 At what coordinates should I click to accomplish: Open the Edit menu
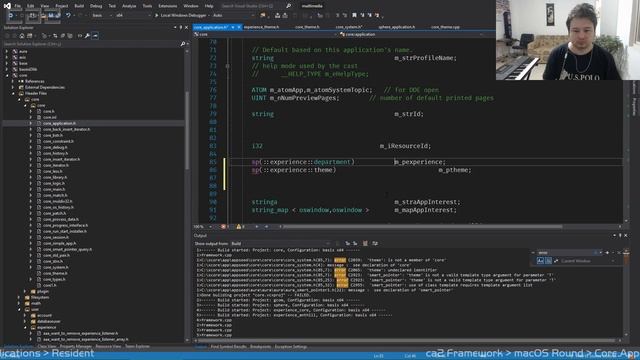tap(31, 6)
